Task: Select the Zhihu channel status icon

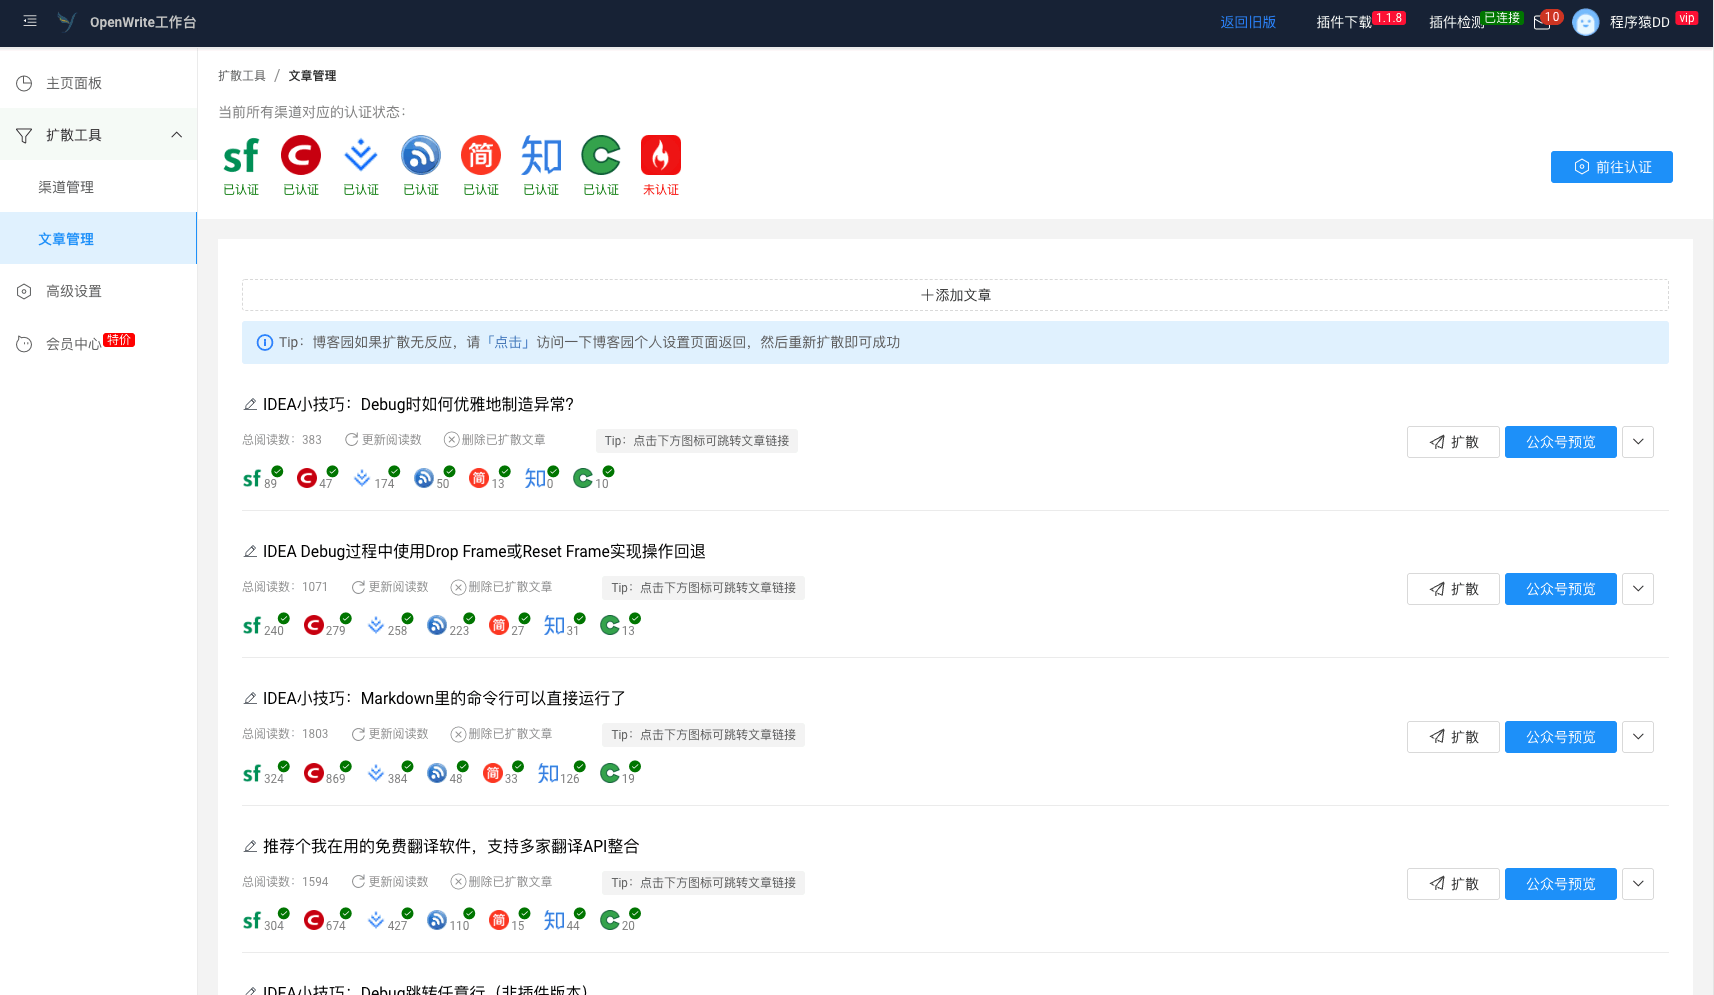Action: [x=541, y=155]
